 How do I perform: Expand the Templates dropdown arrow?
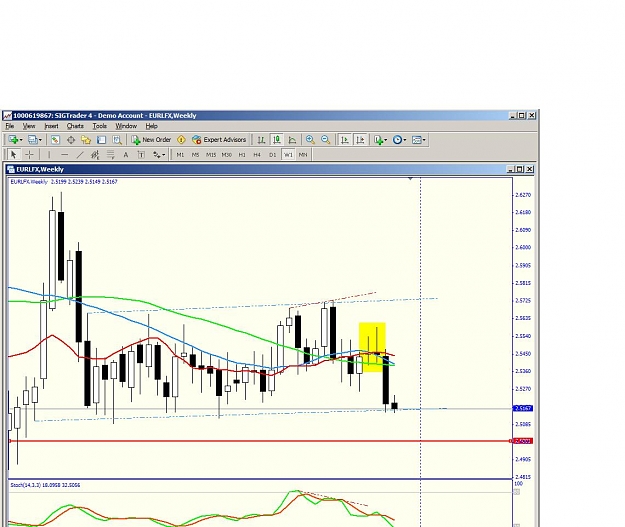(424, 140)
